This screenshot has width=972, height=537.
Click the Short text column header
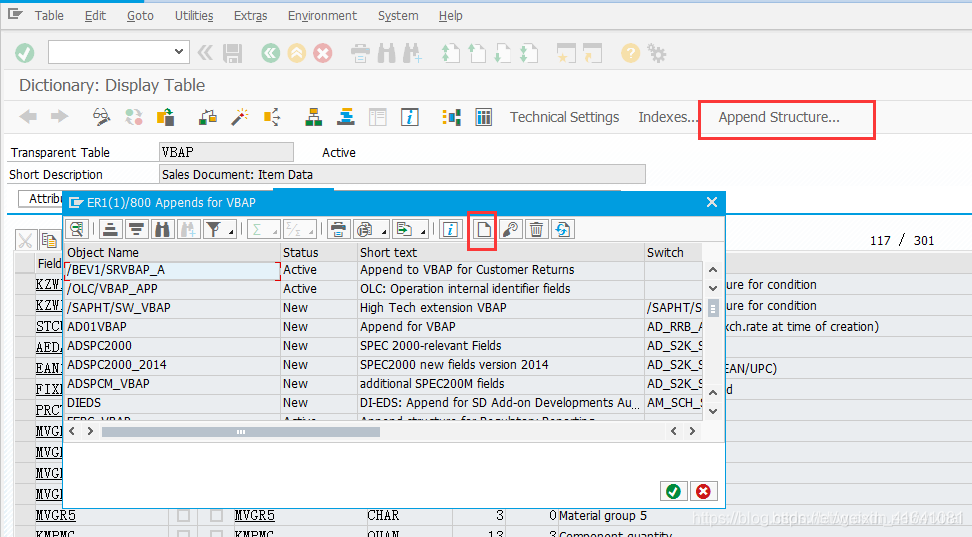pyautogui.click(x=501, y=252)
